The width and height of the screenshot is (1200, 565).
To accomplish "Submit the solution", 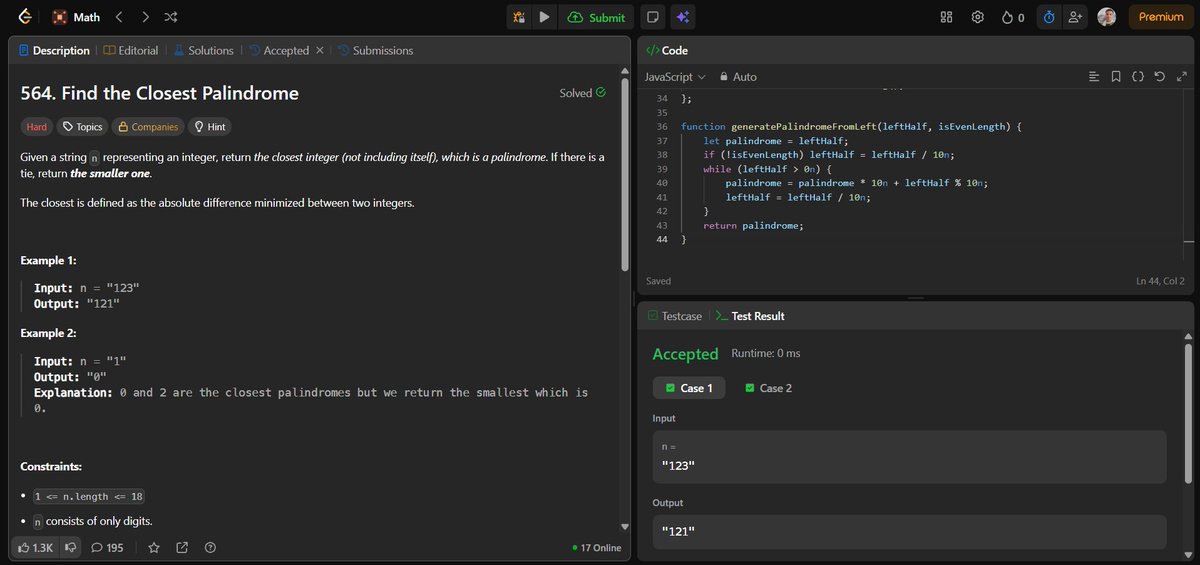I will 596,17.
